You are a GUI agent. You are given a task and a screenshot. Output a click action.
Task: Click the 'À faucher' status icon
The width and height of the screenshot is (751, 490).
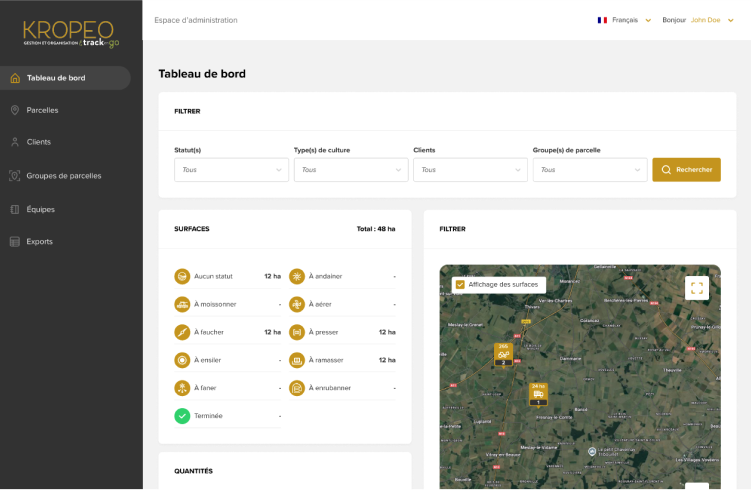tap(182, 332)
